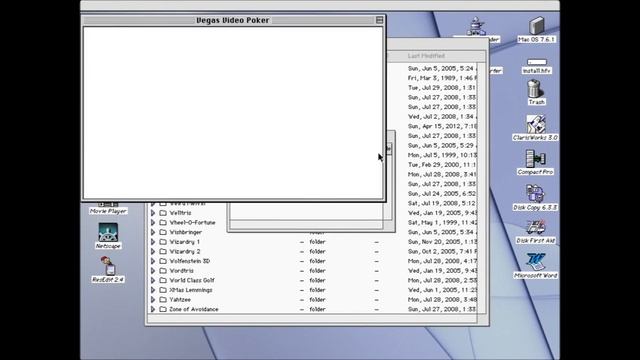Expand the Welltris folder triangle
The height and width of the screenshot is (360, 640).
click(153, 213)
